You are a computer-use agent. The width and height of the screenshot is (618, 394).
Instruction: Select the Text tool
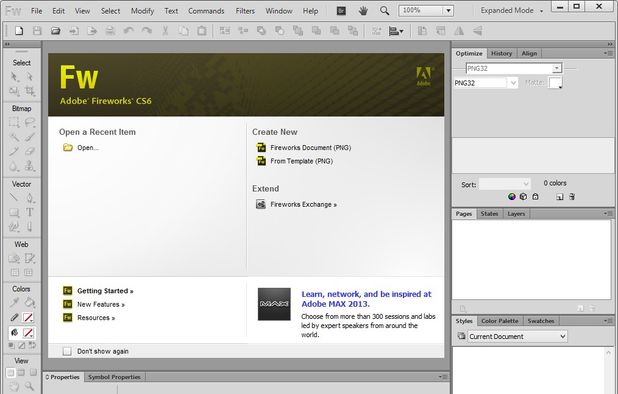coord(30,212)
